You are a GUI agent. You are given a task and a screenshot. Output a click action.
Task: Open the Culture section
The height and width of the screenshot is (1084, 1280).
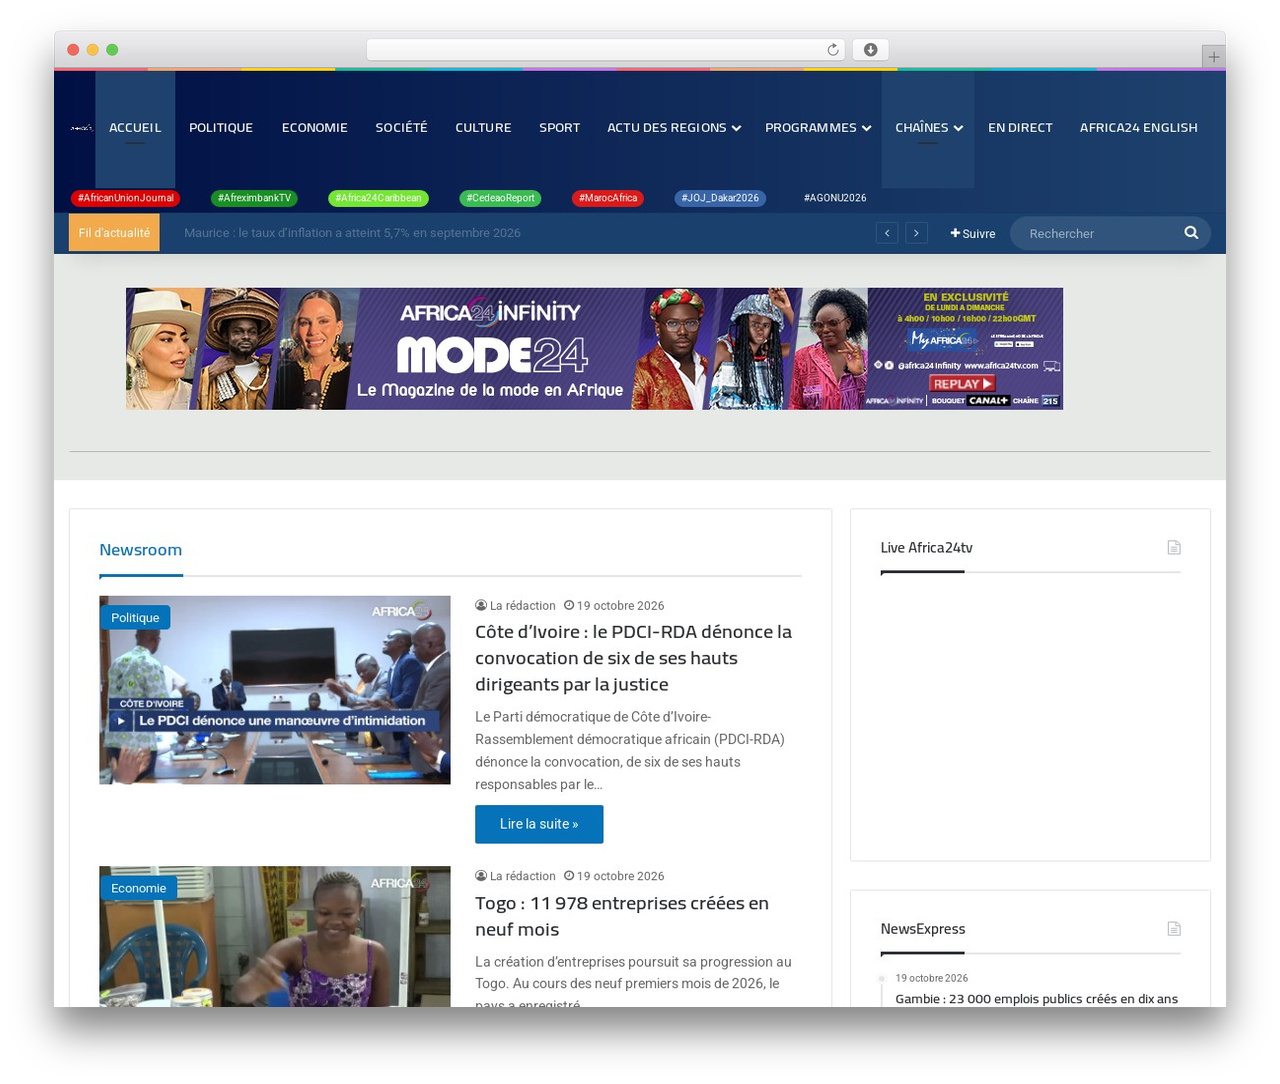click(483, 128)
